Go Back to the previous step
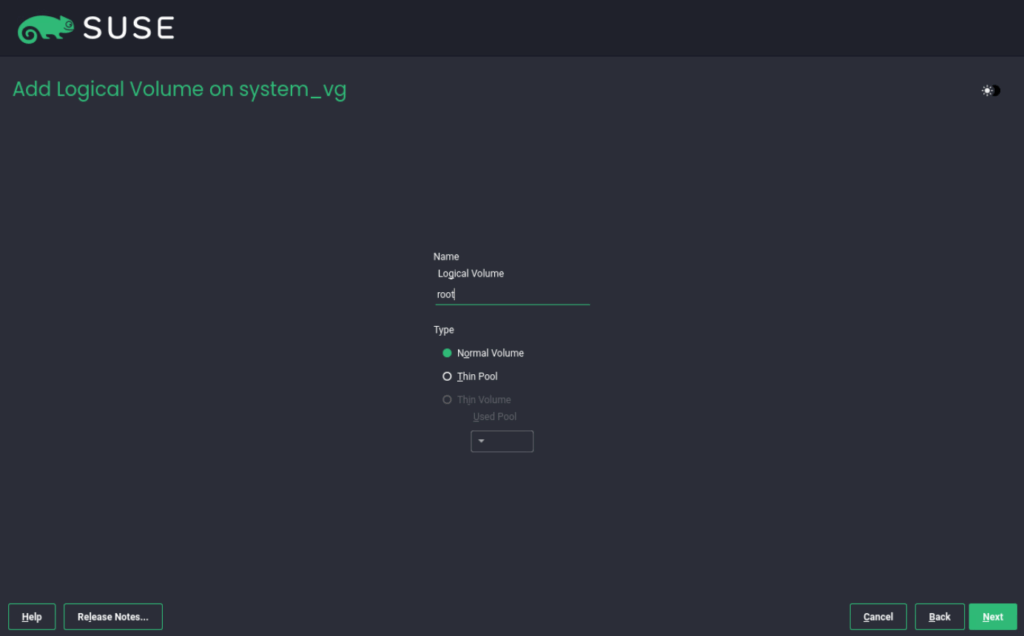 click(939, 616)
